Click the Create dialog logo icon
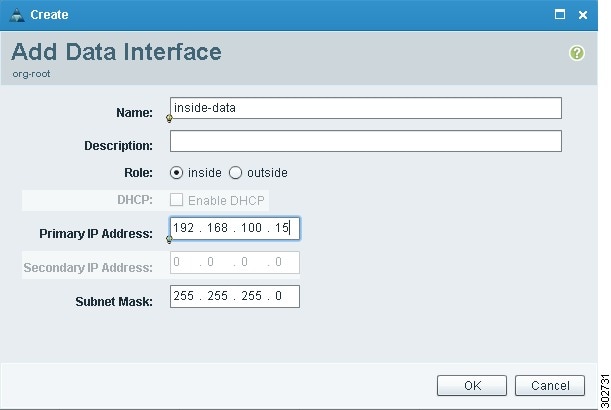This screenshot has height=410, width=611. (17, 15)
